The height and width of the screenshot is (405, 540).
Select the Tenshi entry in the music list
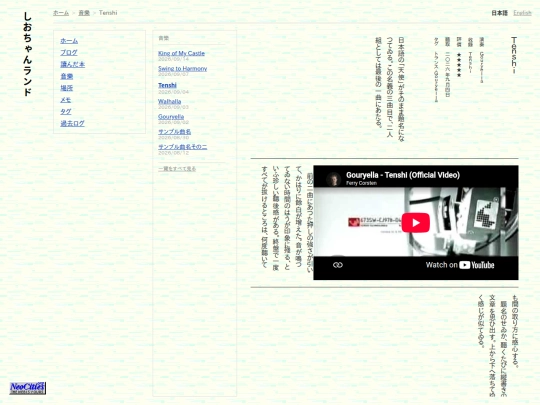point(167,85)
